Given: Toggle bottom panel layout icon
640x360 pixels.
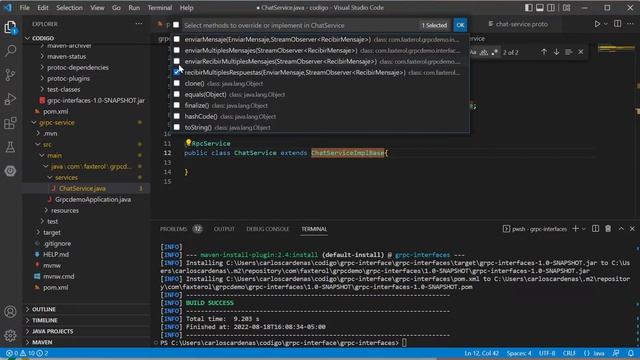Looking at the screenshot, I should pyautogui.click(x=540, y=8).
